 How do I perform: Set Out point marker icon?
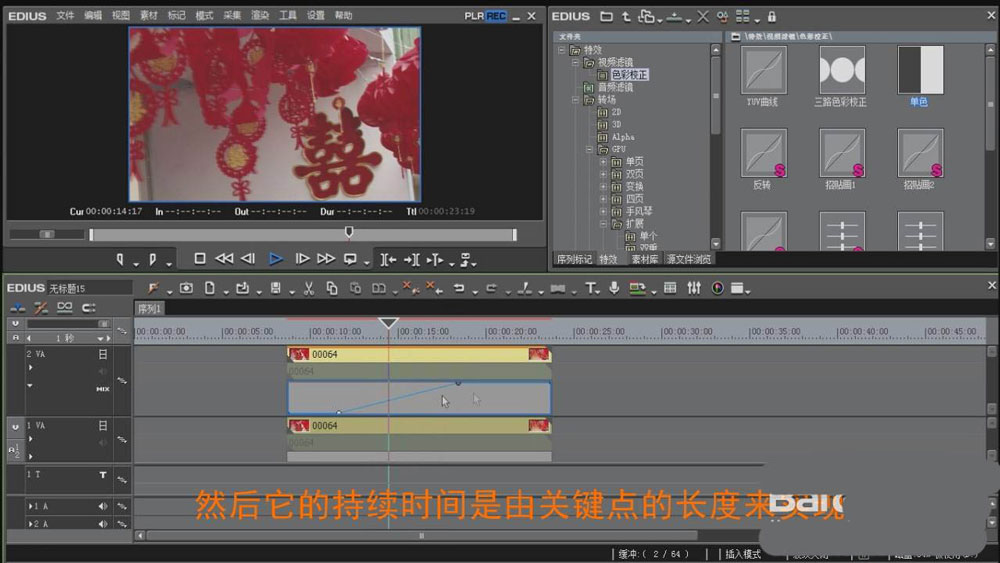click(x=152, y=259)
